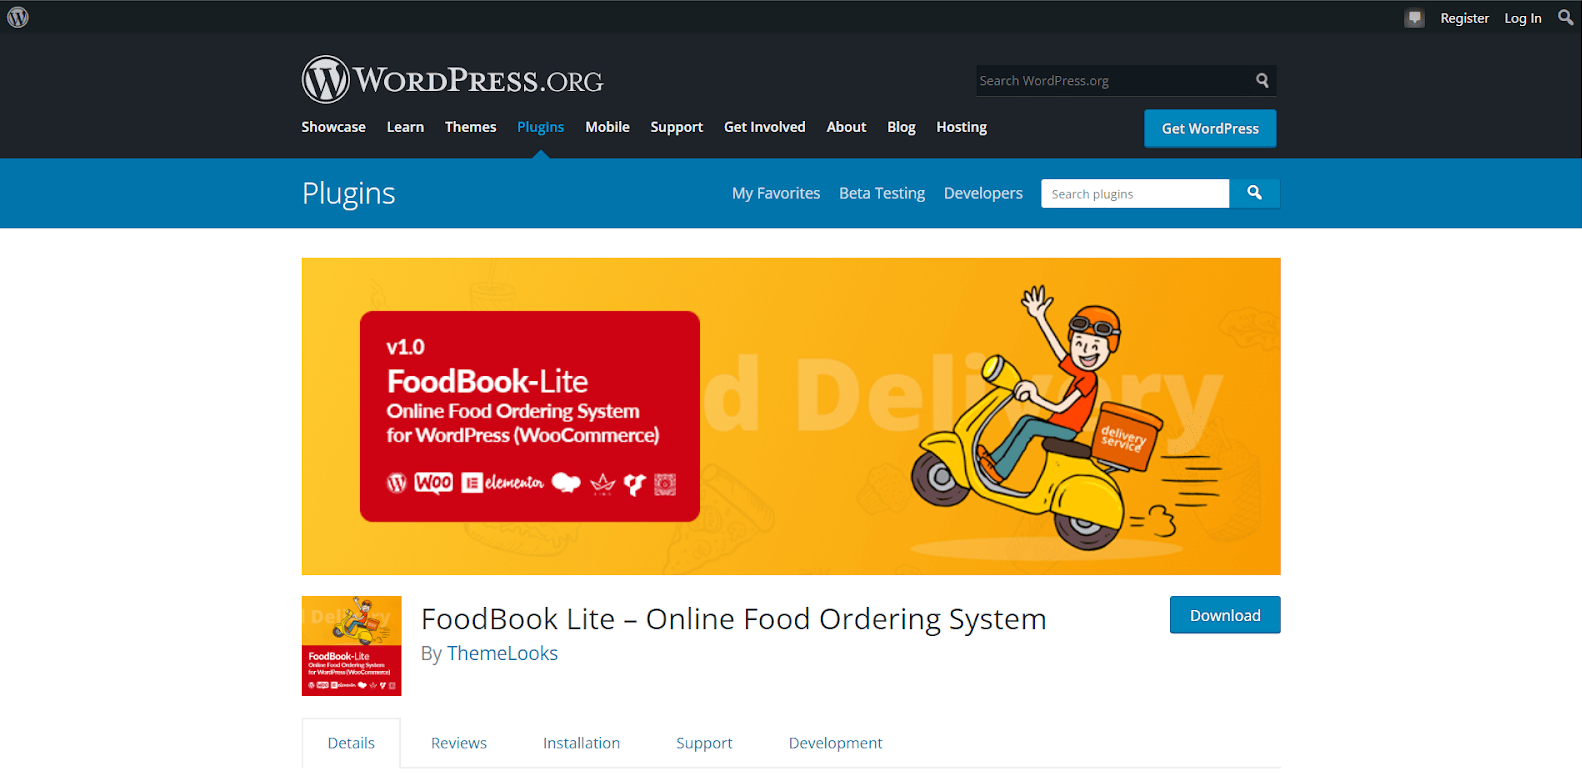Open the Learn menu item
1582x782 pixels.
pos(405,127)
